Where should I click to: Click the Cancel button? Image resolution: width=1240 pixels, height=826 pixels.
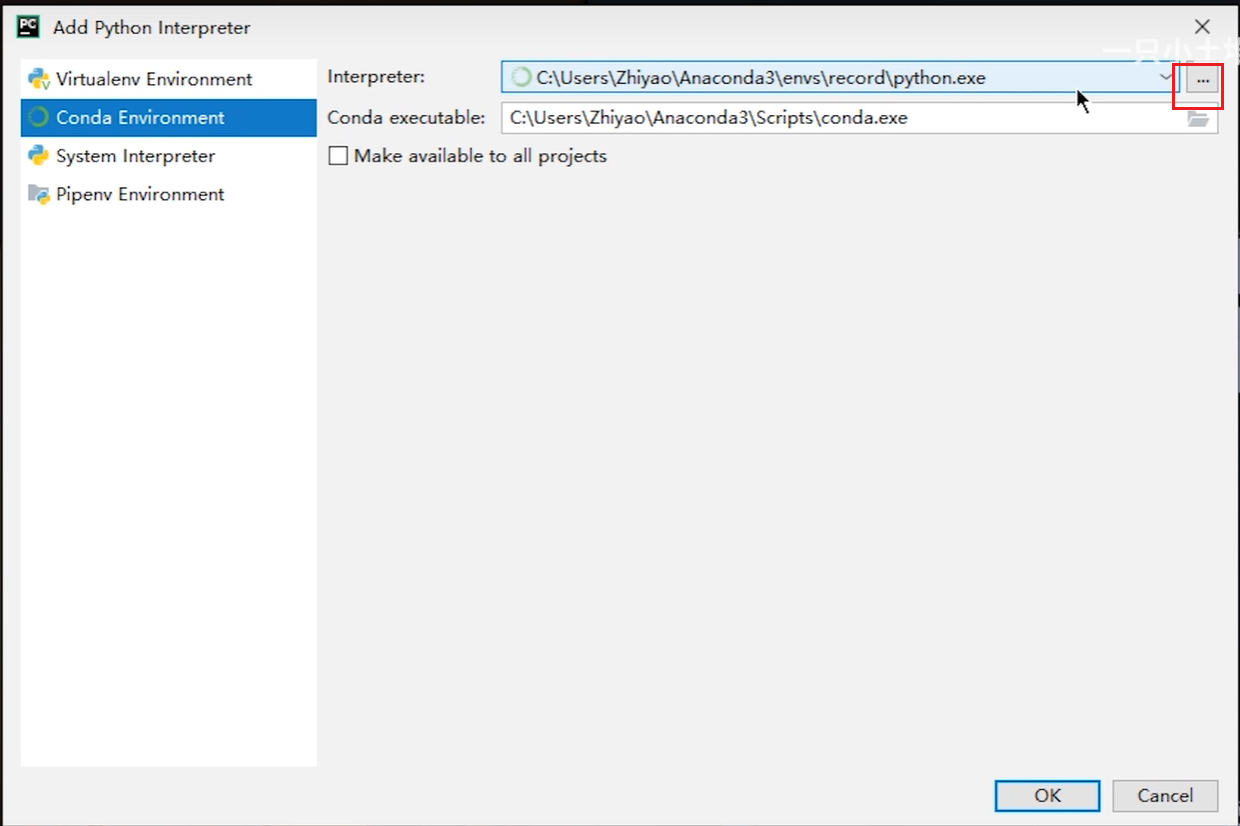tap(1165, 796)
